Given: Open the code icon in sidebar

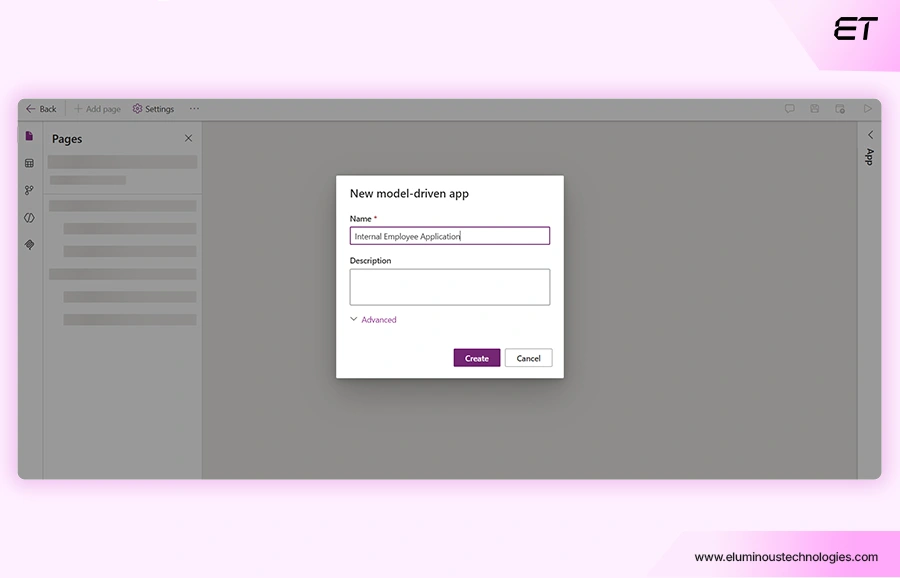Looking at the screenshot, I should tap(29, 218).
